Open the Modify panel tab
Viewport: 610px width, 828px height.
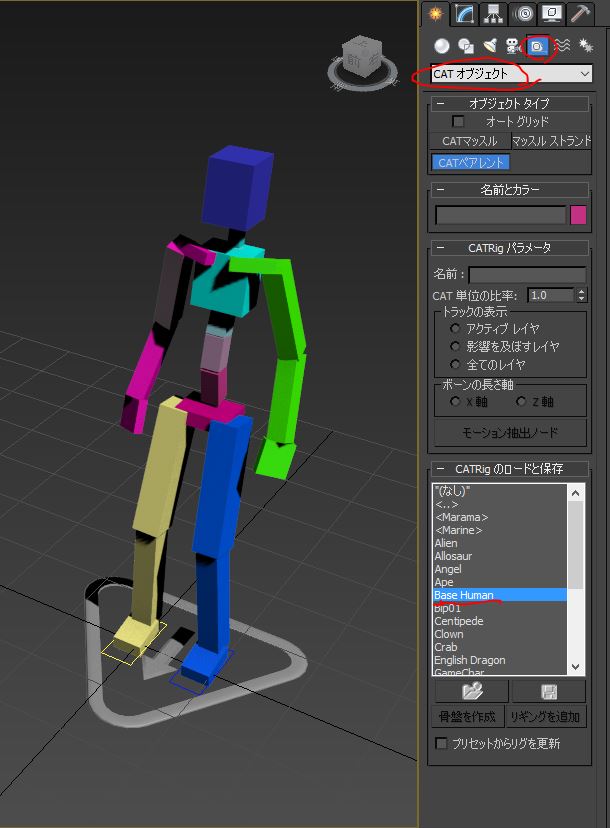point(463,13)
